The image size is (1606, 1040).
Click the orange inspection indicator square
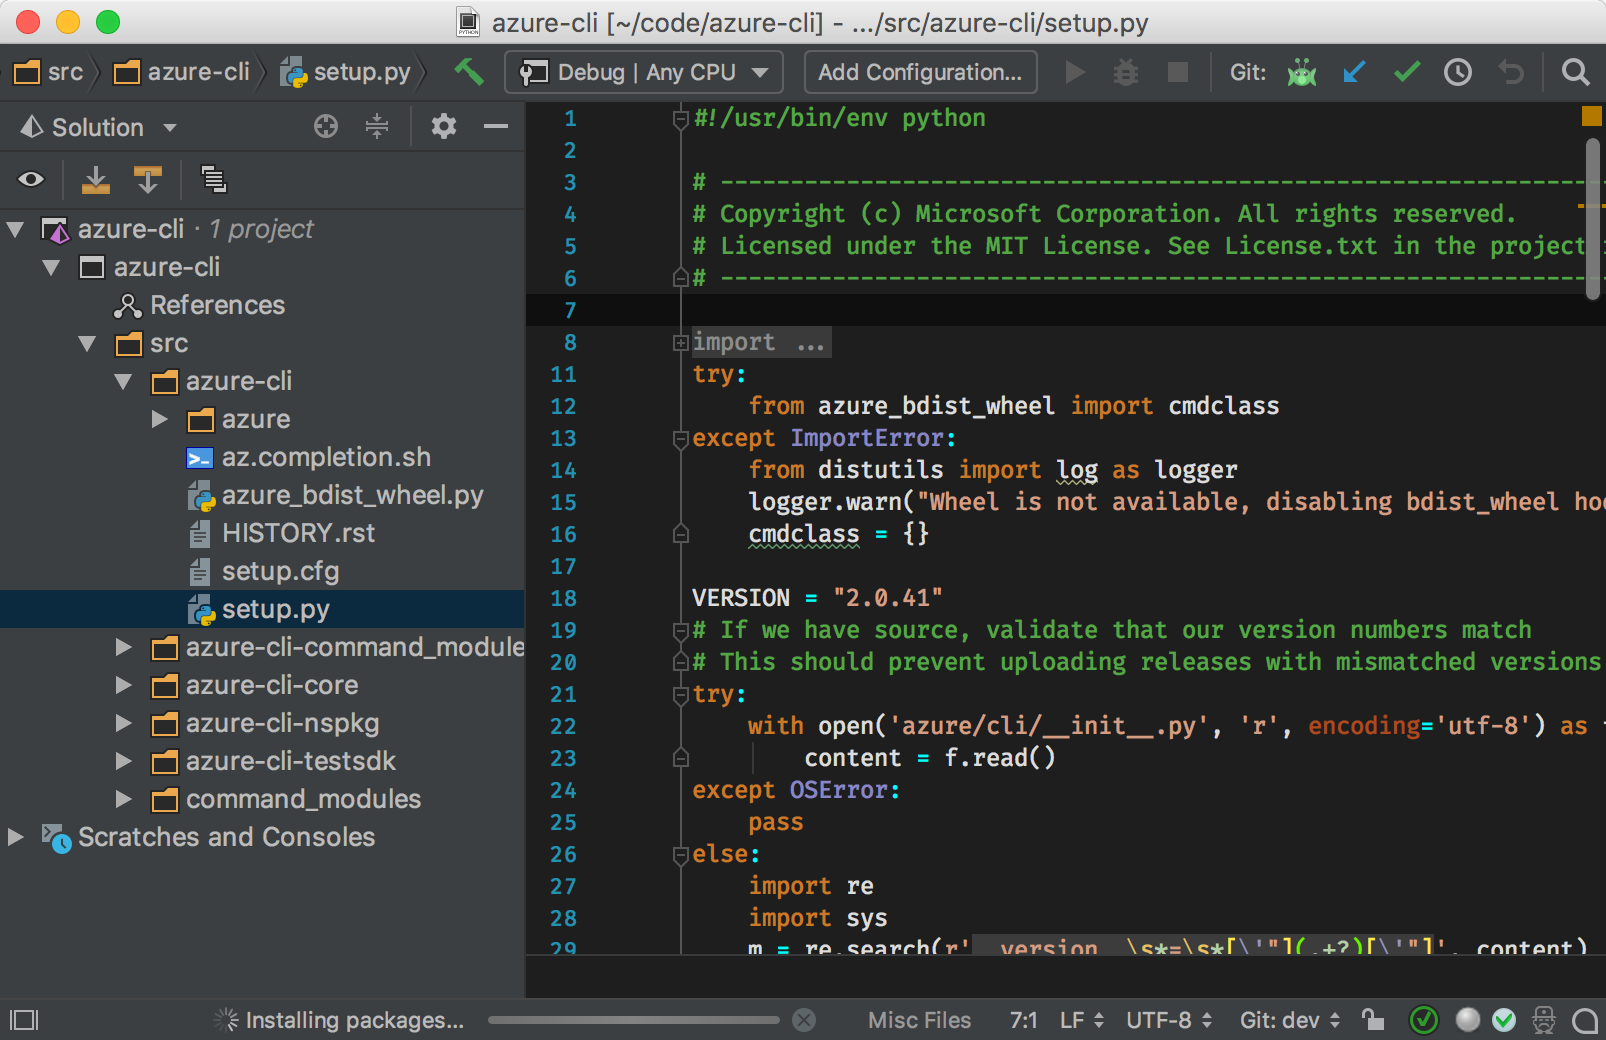1592,116
